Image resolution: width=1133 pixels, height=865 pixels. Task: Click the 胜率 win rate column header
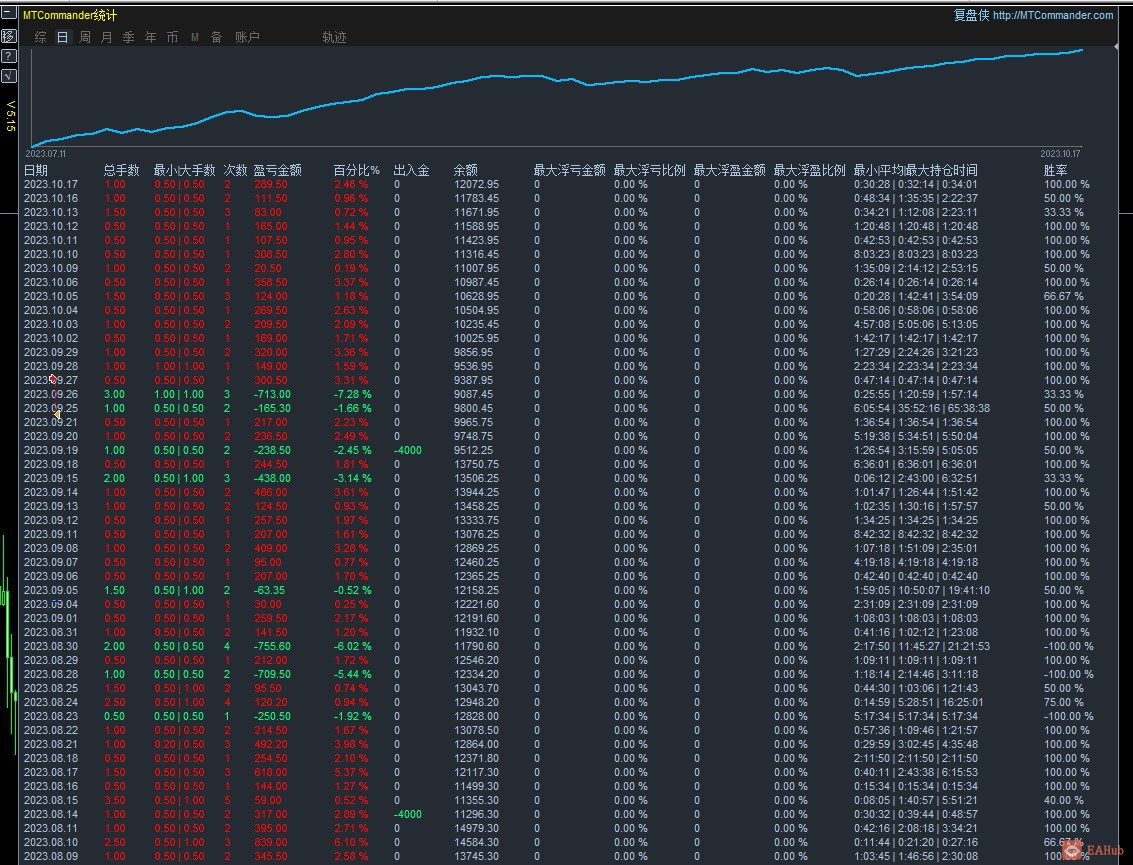click(x=1056, y=171)
